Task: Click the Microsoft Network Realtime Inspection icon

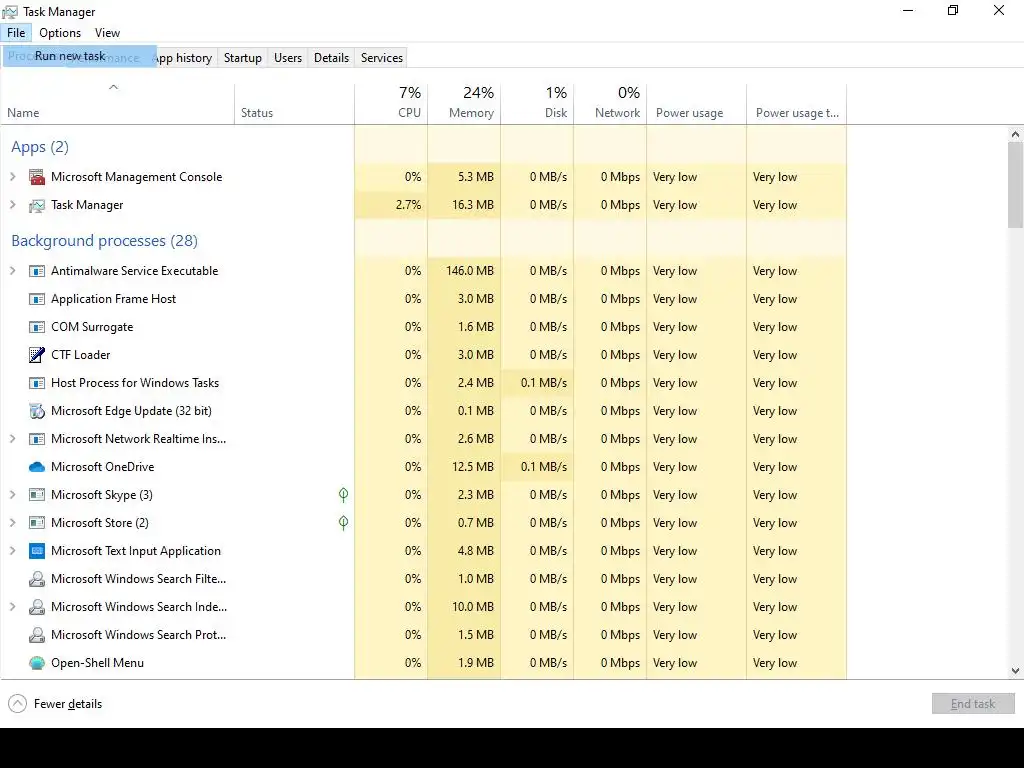Action: (37, 440)
